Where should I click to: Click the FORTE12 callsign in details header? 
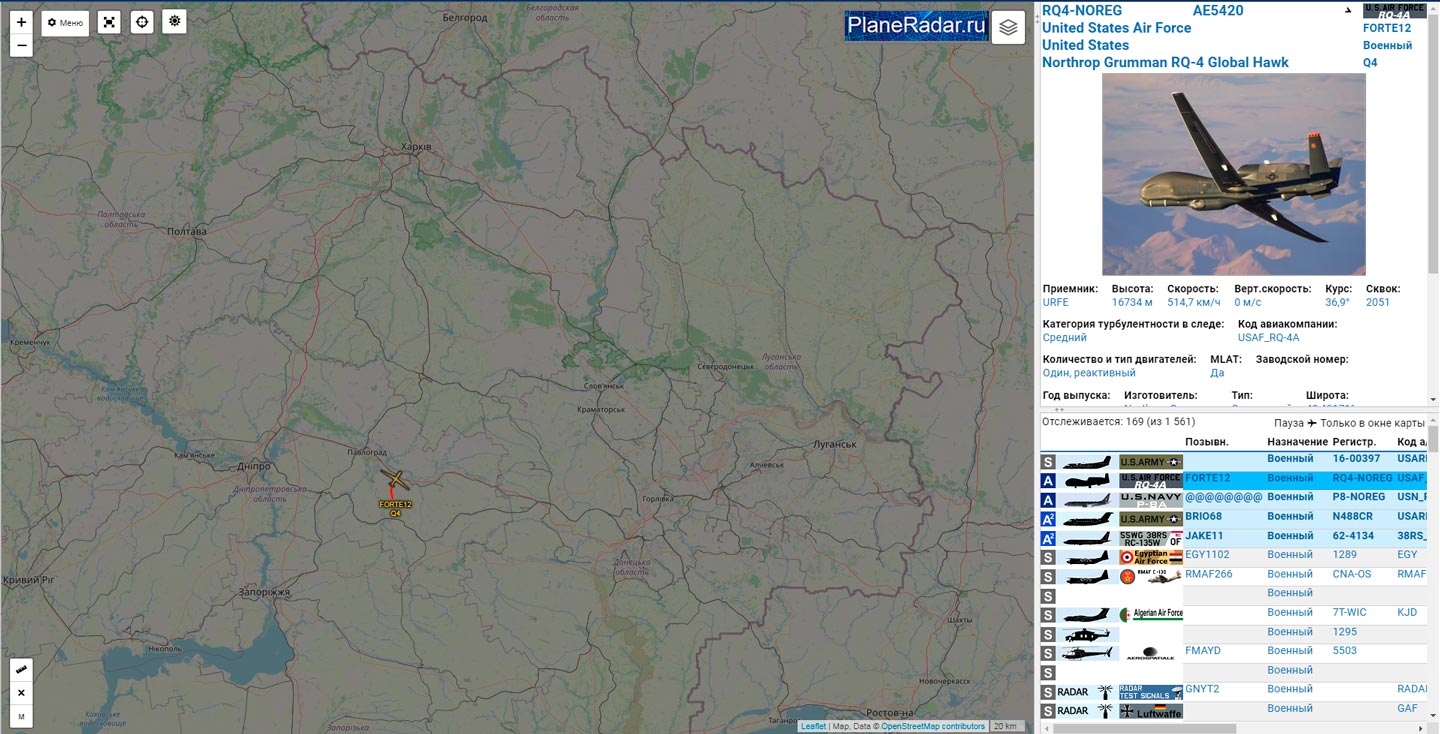tap(1387, 28)
